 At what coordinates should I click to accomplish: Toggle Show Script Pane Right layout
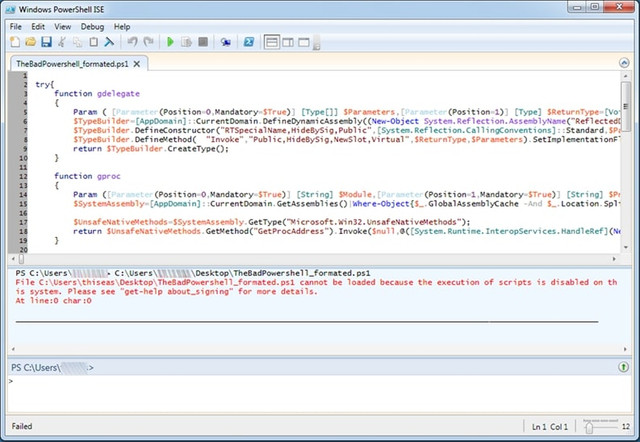point(290,42)
